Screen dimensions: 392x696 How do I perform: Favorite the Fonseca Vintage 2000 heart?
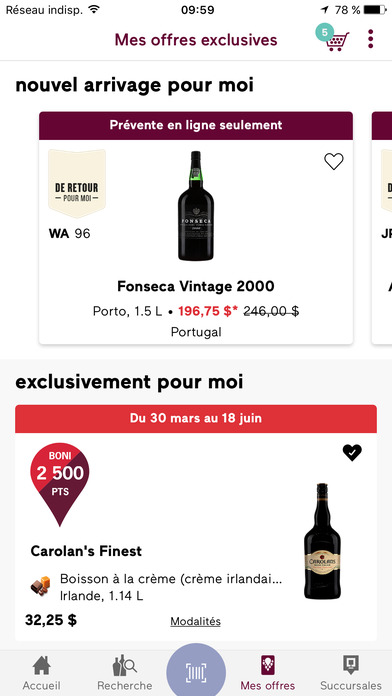point(334,162)
